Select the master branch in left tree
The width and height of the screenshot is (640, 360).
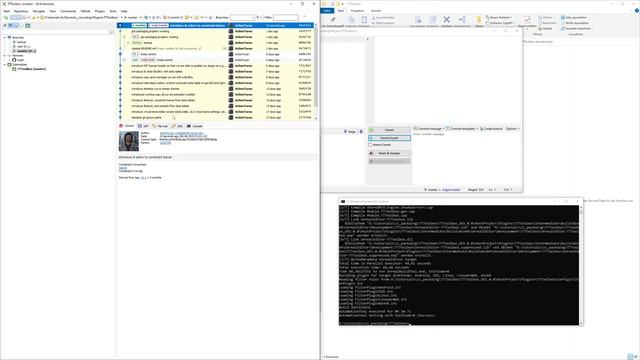click(26, 51)
